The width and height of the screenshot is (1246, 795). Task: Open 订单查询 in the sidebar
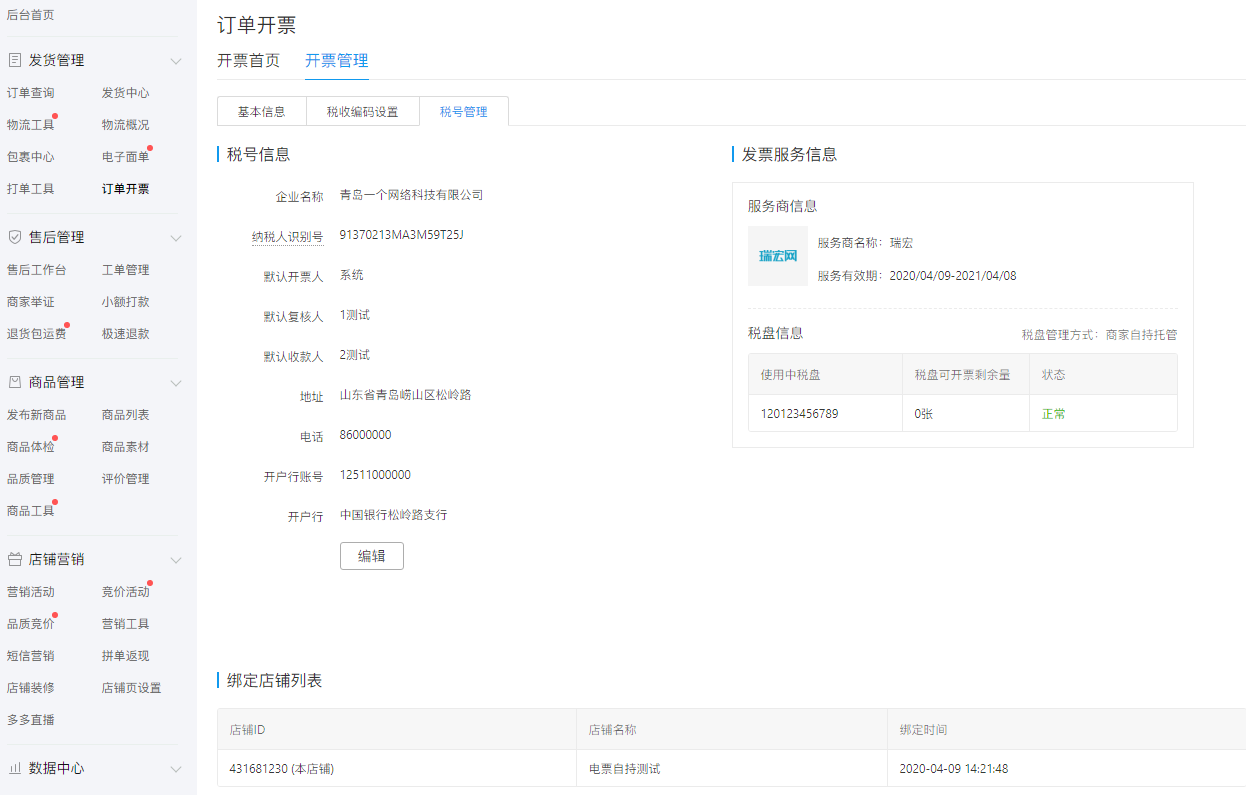[31, 93]
